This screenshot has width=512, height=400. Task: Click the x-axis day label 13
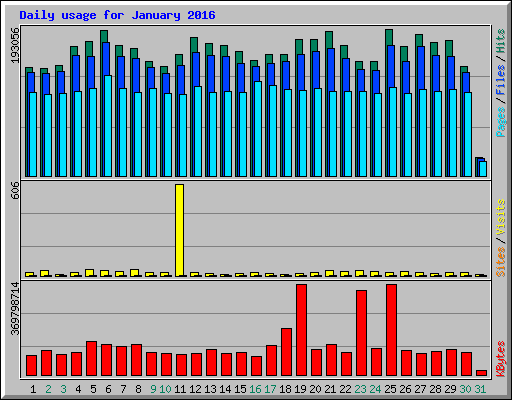(x=210, y=389)
